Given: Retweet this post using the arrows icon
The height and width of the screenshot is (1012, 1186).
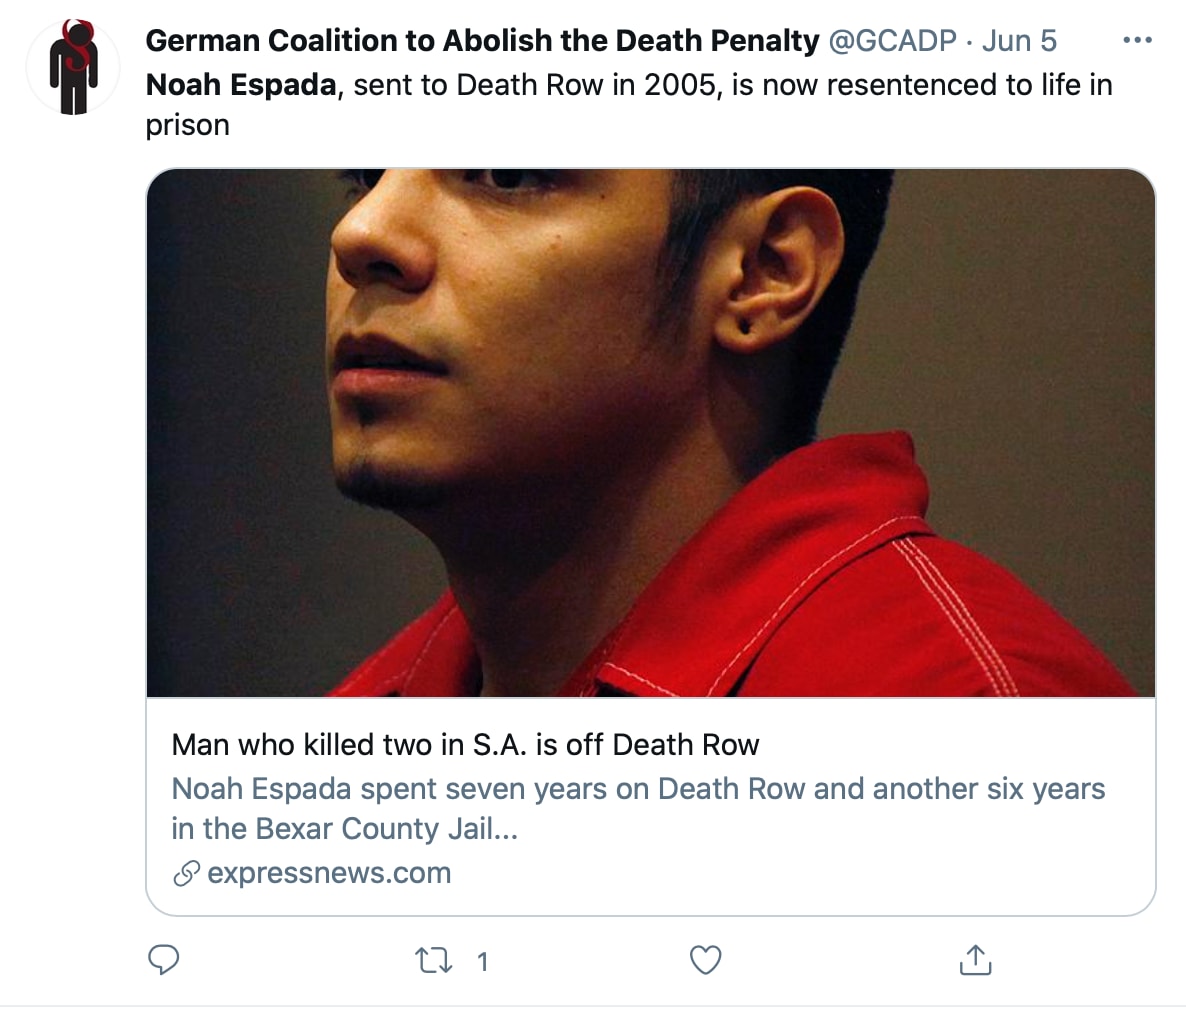Looking at the screenshot, I should pos(433,960).
